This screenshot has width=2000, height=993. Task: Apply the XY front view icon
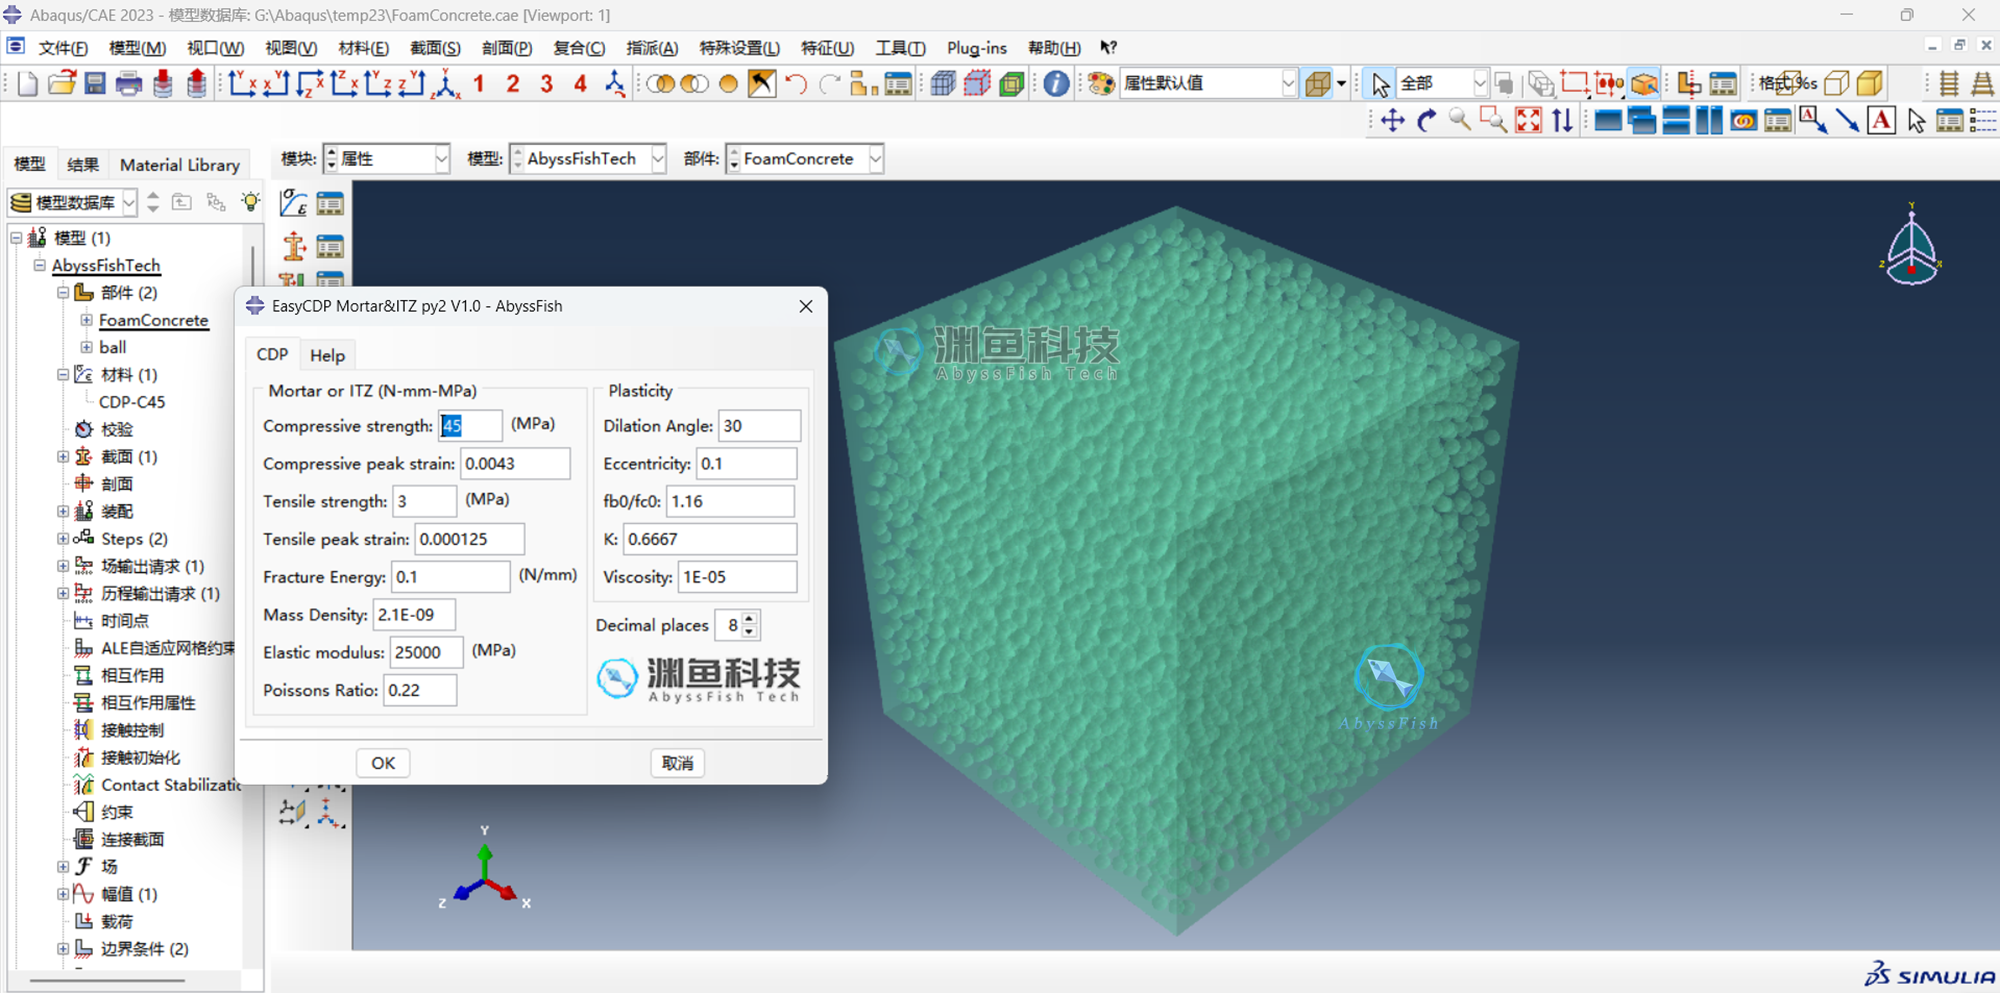242,84
